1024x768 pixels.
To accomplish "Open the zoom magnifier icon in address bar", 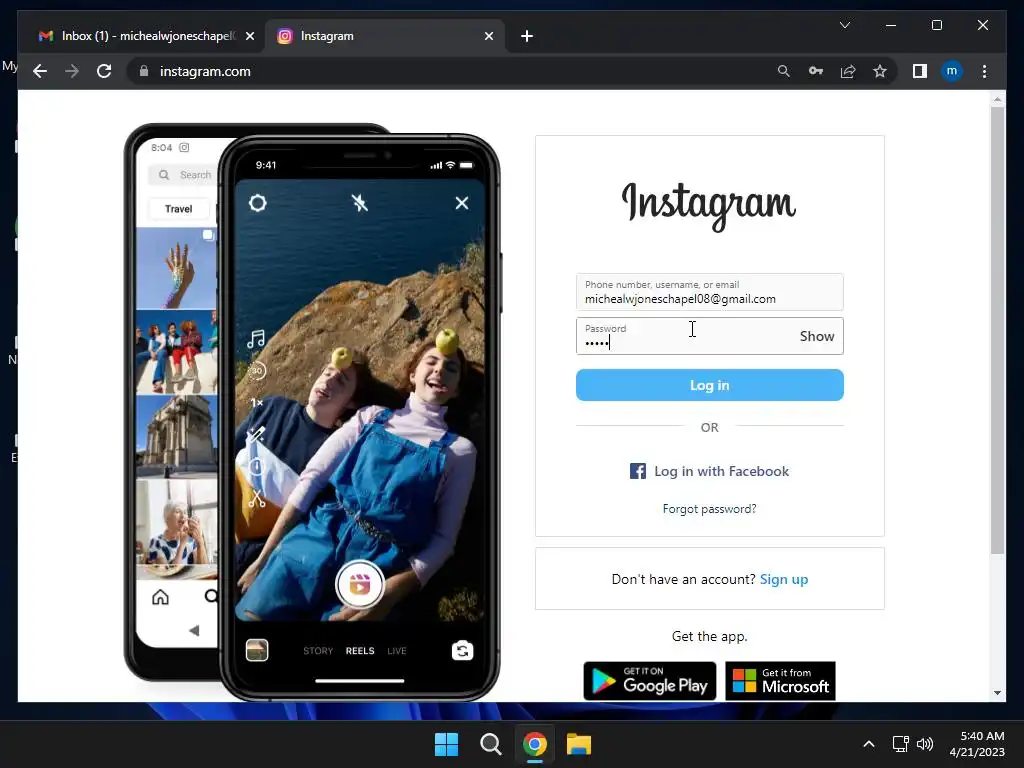I will [x=784, y=71].
